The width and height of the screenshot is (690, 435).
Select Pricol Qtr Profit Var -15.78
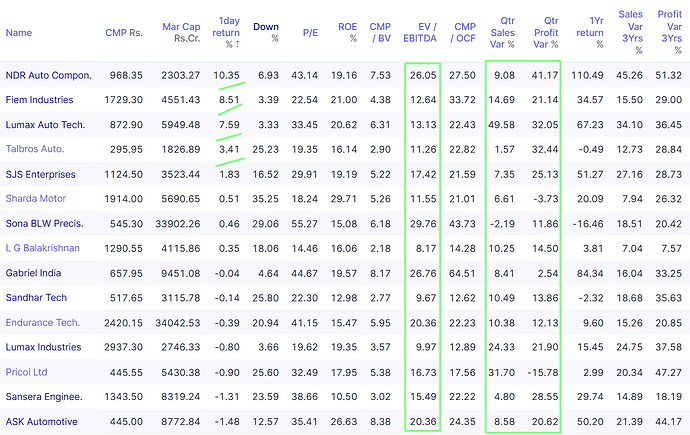543,372
